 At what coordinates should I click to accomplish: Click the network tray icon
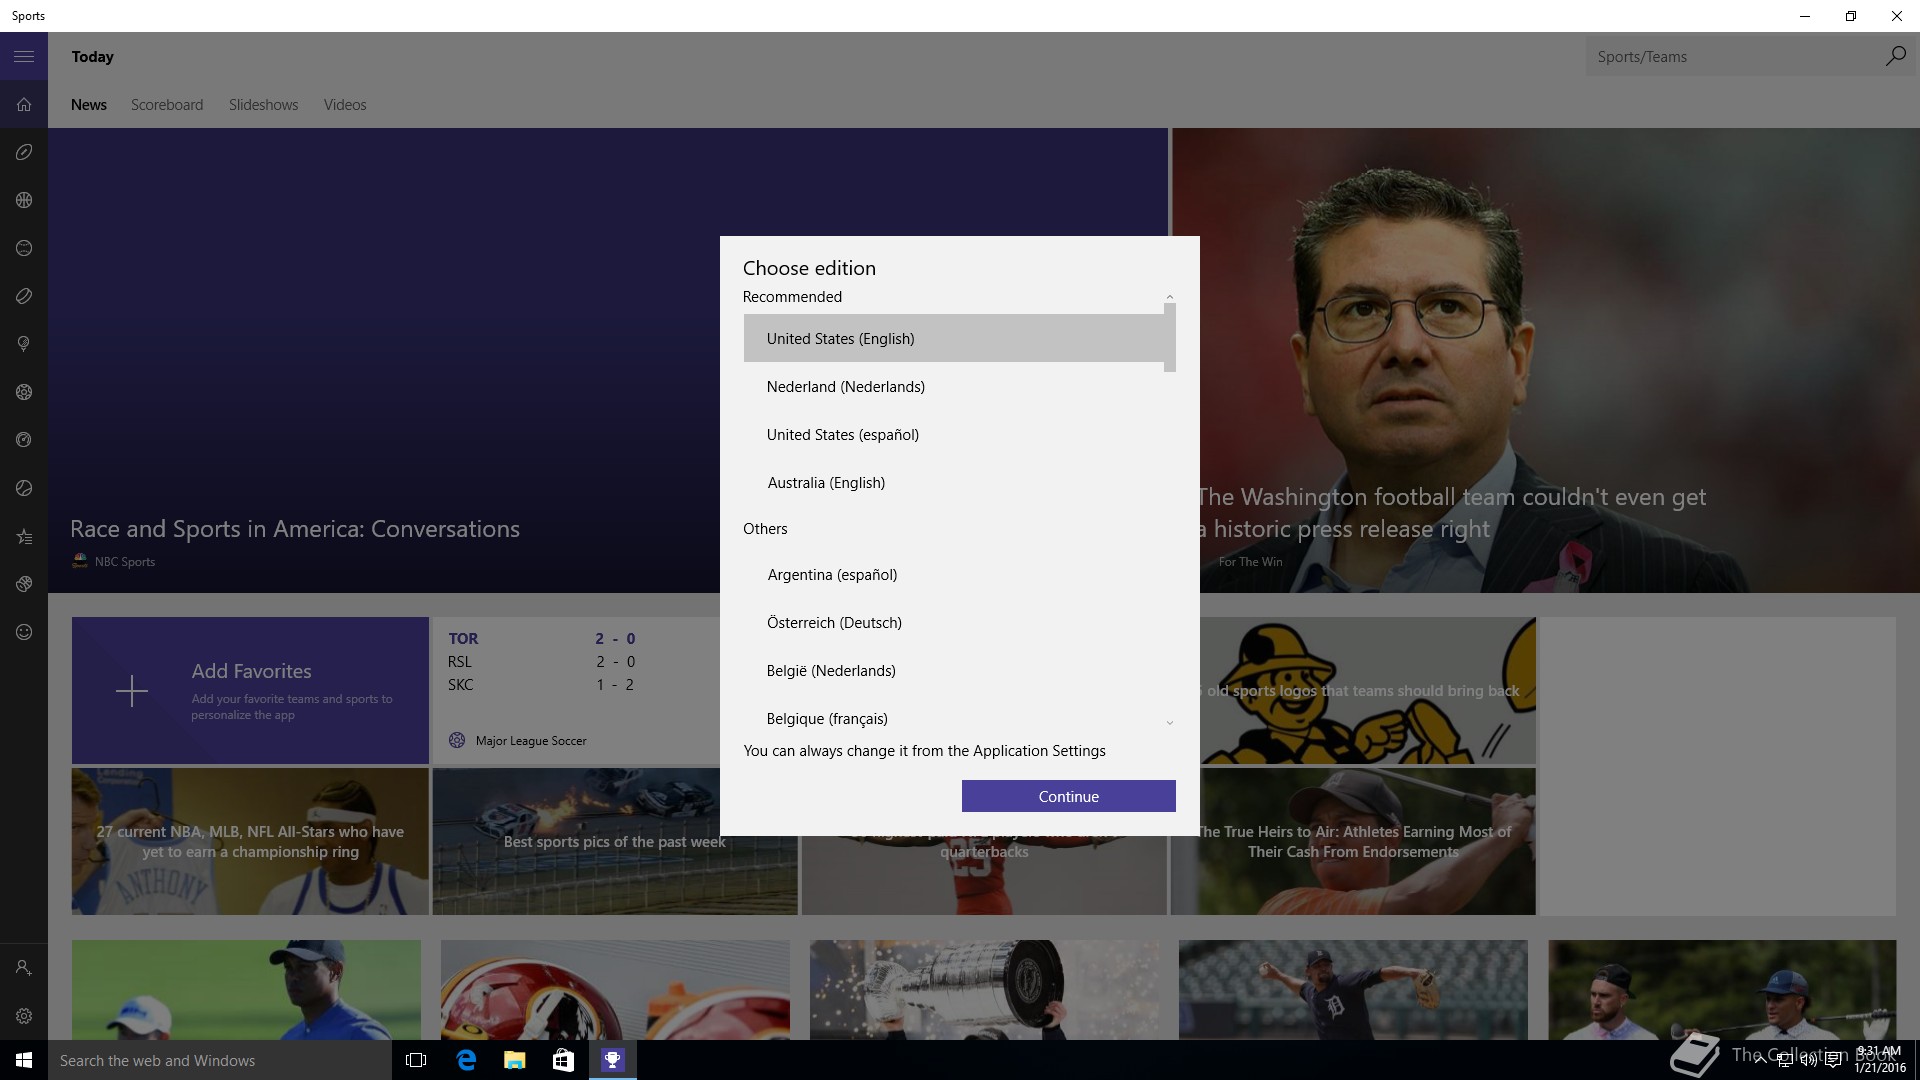pyautogui.click(x=1784, y=1061)
